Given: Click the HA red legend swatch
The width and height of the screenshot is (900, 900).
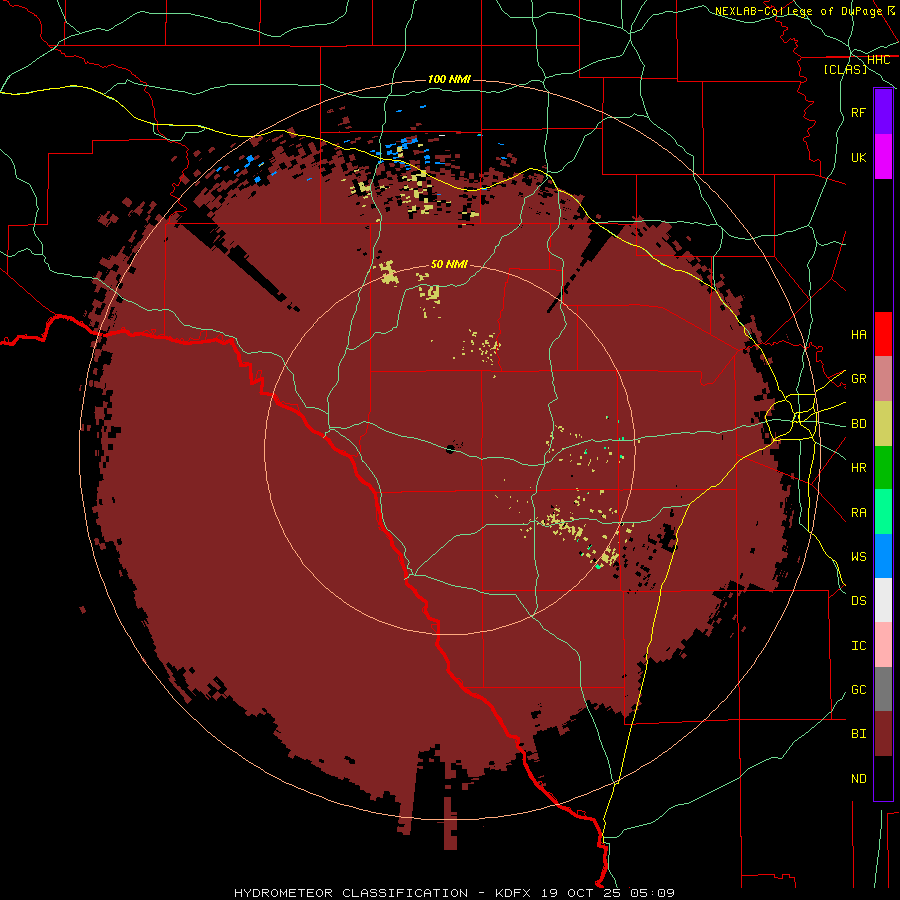Looking at the screenshot, I should [x=883, y=334].
